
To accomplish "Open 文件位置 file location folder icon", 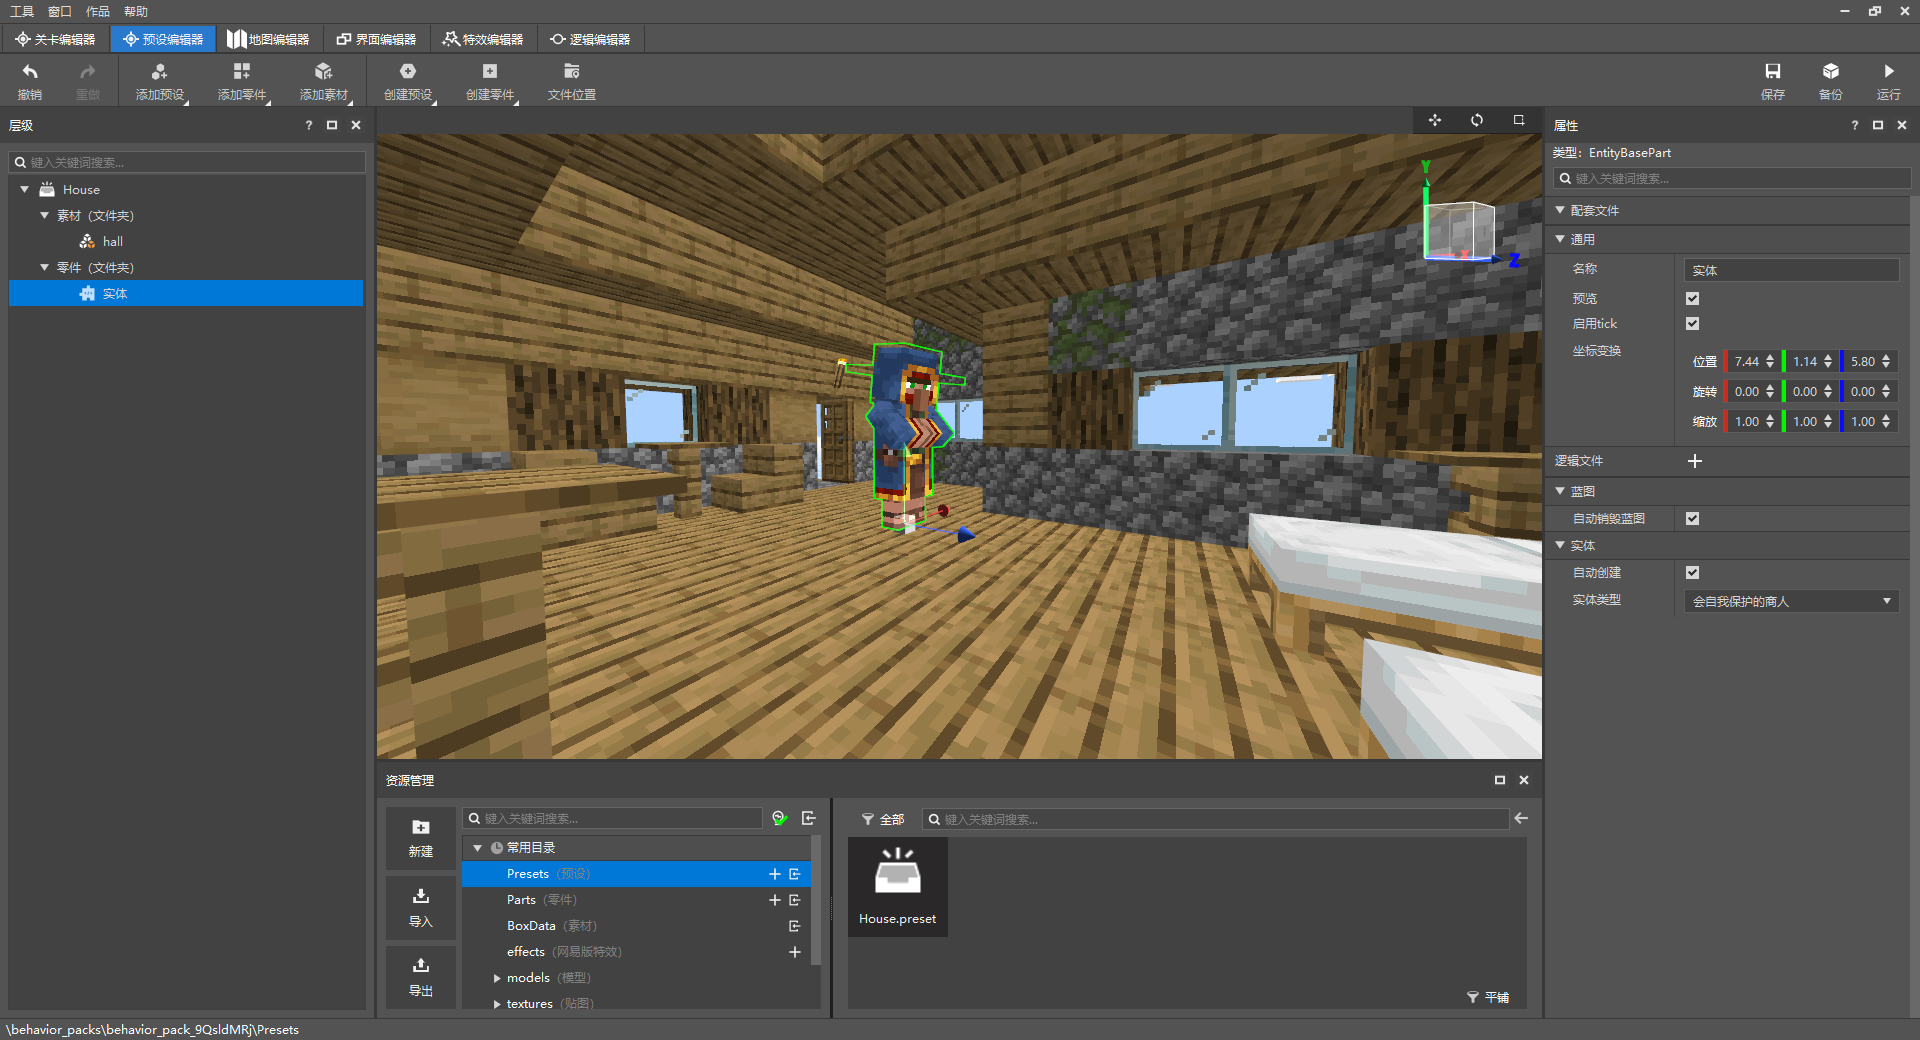I will tap(572, 71).
